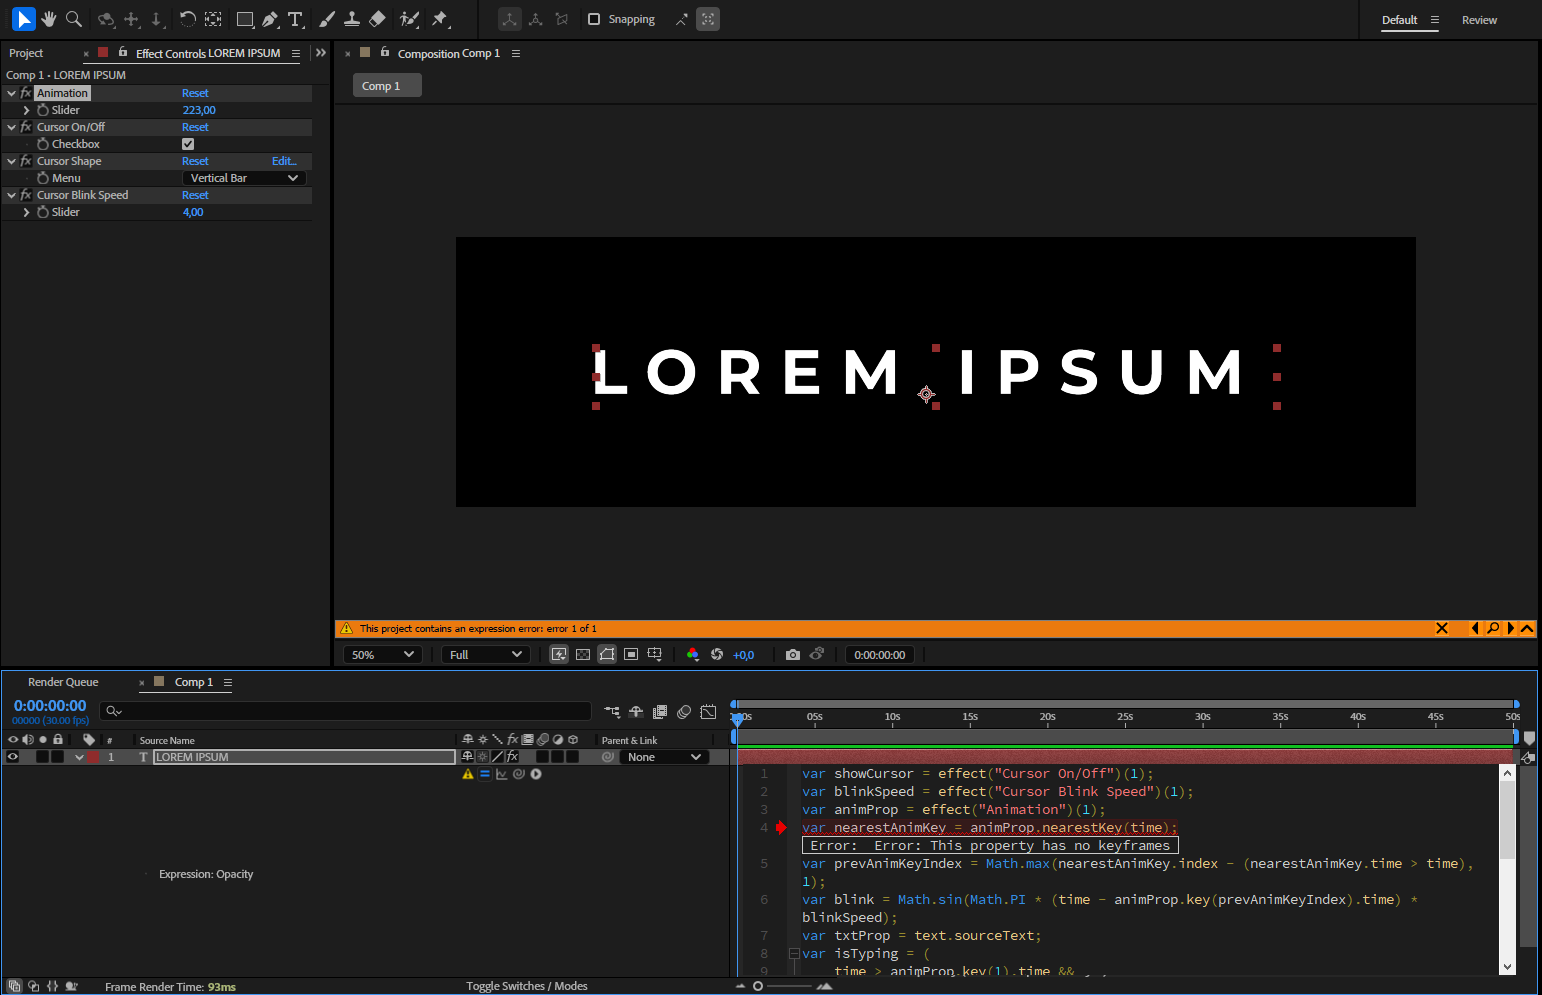This screenshot has height=995, width=1542.
Task: Open the Cursor Shape Menu dropdown showing Vertical Bar
Action: coord(244,177)
